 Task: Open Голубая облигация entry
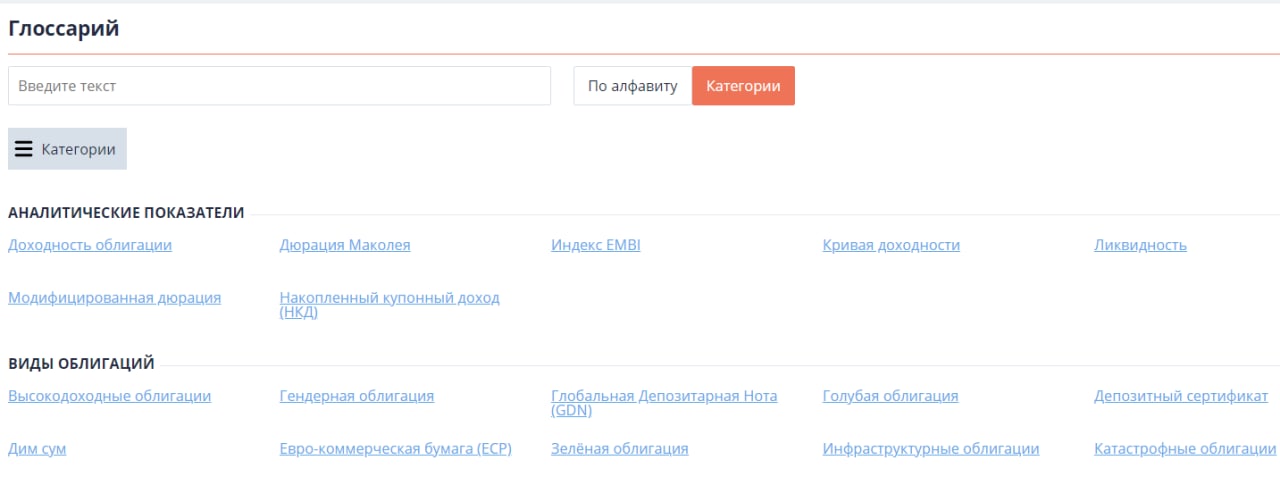coord(890,396)
